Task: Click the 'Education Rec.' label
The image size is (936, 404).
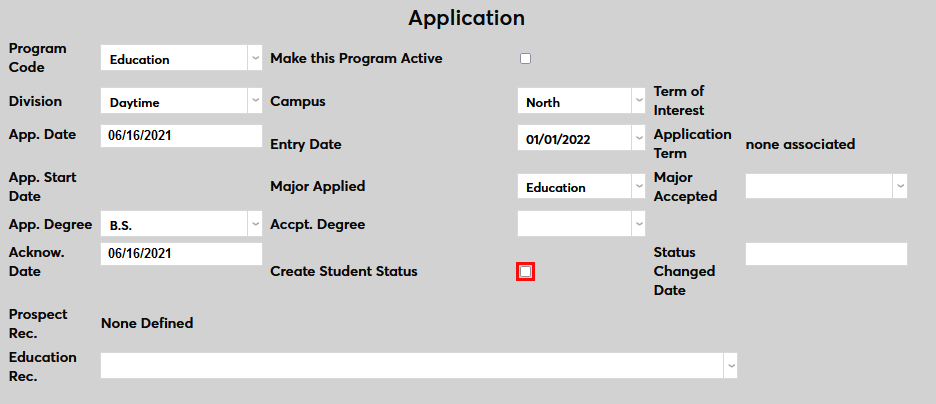Action: (42, 366)
